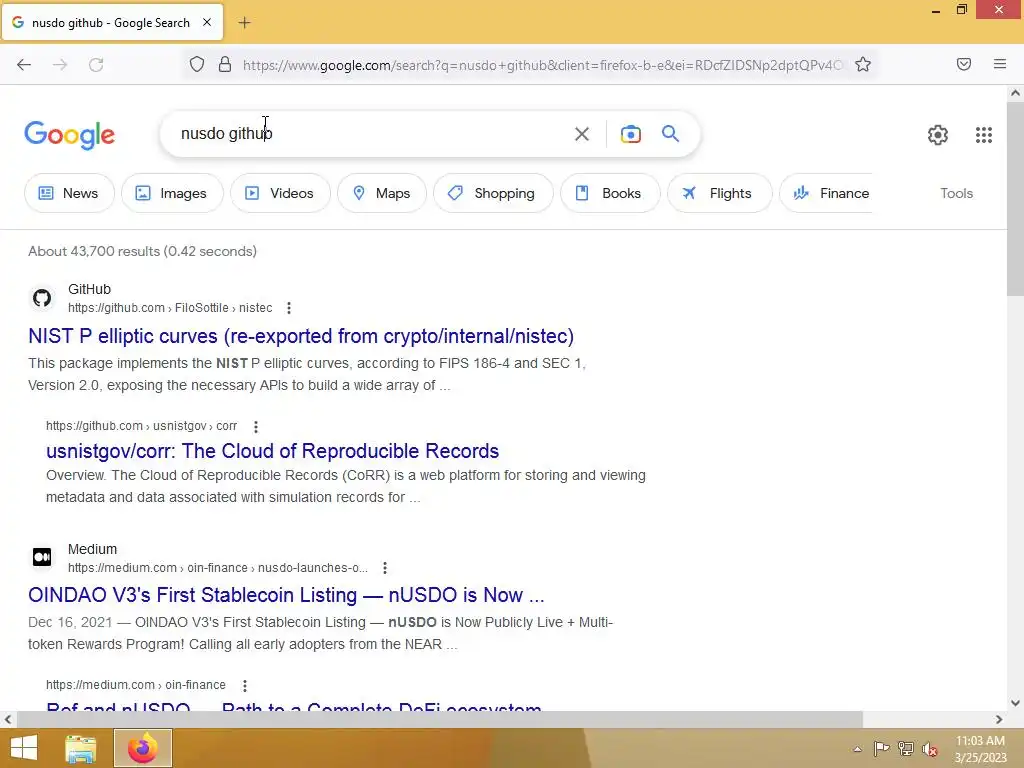Viewport: 1024px width, 768px height.
Task: Submit search with the magnifier icon
Action: click(x=670, y=134)
